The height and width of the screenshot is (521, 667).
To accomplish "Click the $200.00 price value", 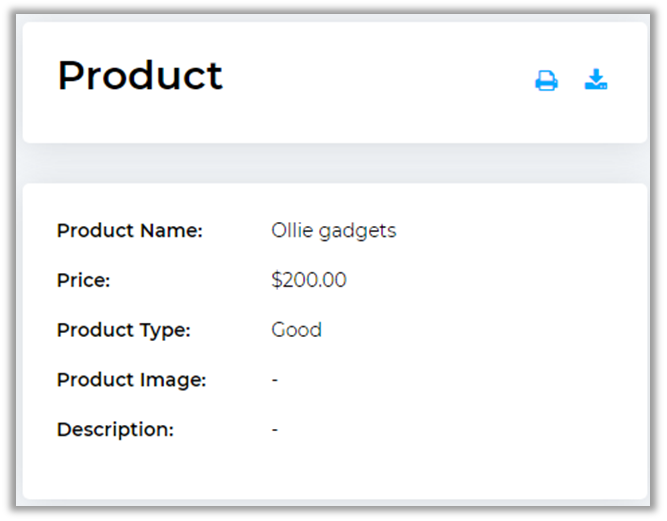I will pyautogui.click(x=308, y=281).
